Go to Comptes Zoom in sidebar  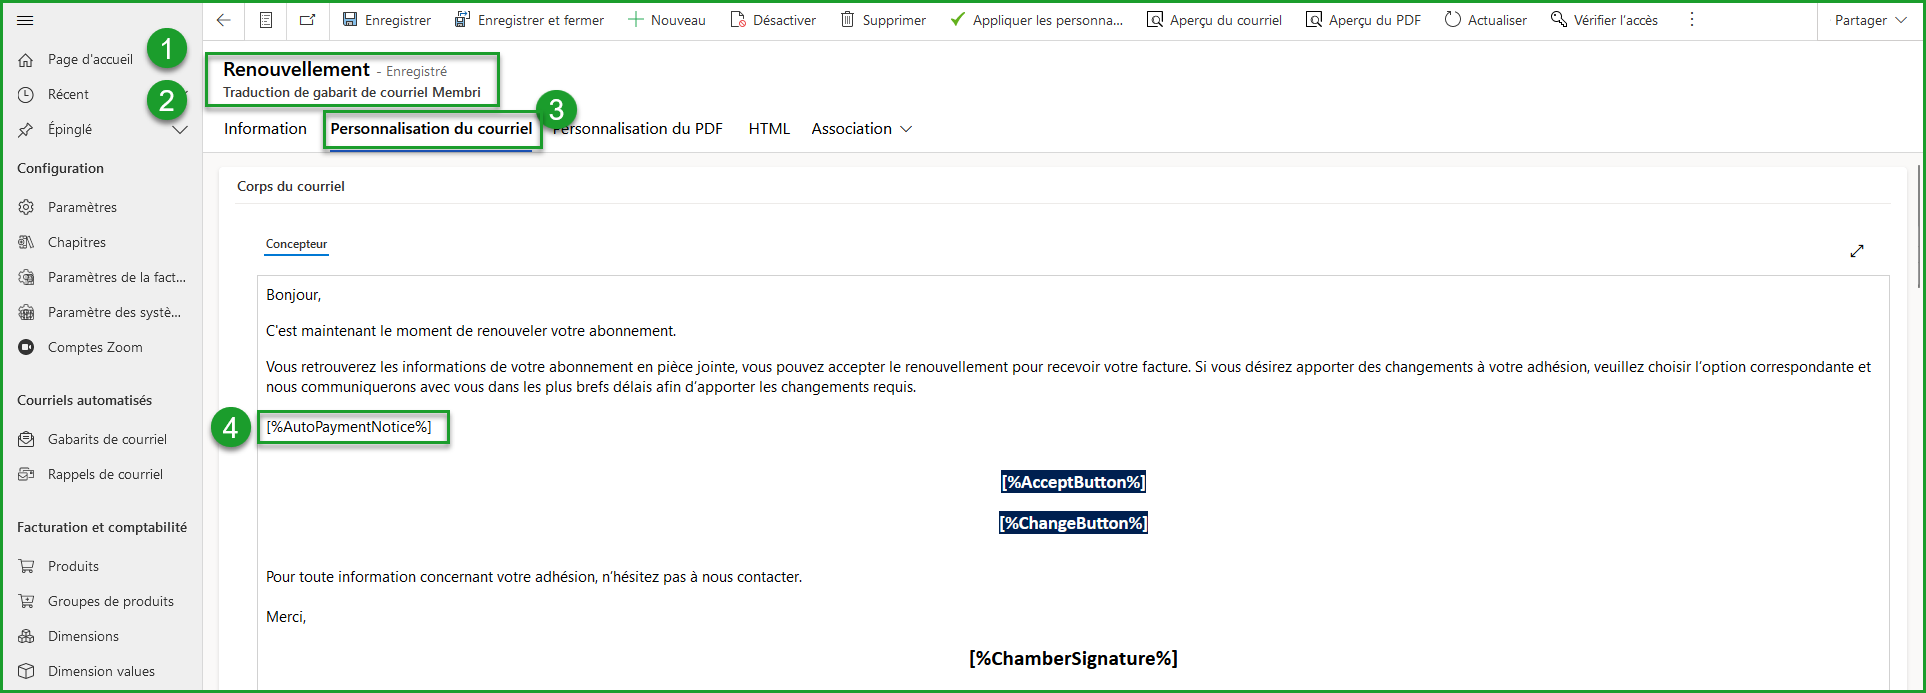[x=95, y=347]
